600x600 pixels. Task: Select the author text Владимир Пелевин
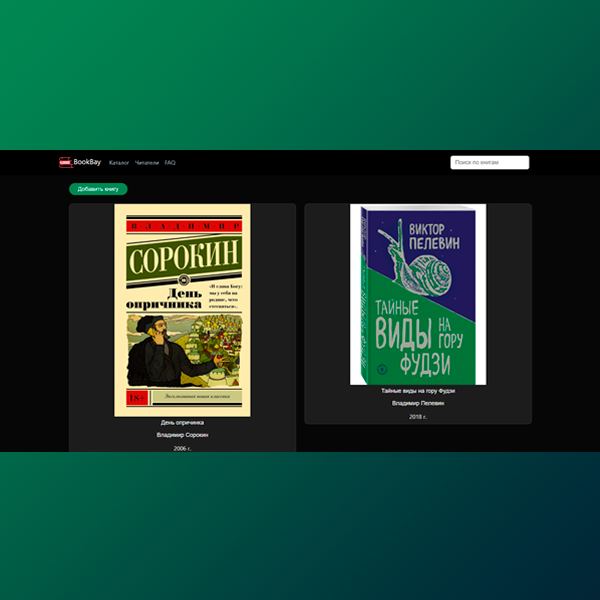point(418,403)
